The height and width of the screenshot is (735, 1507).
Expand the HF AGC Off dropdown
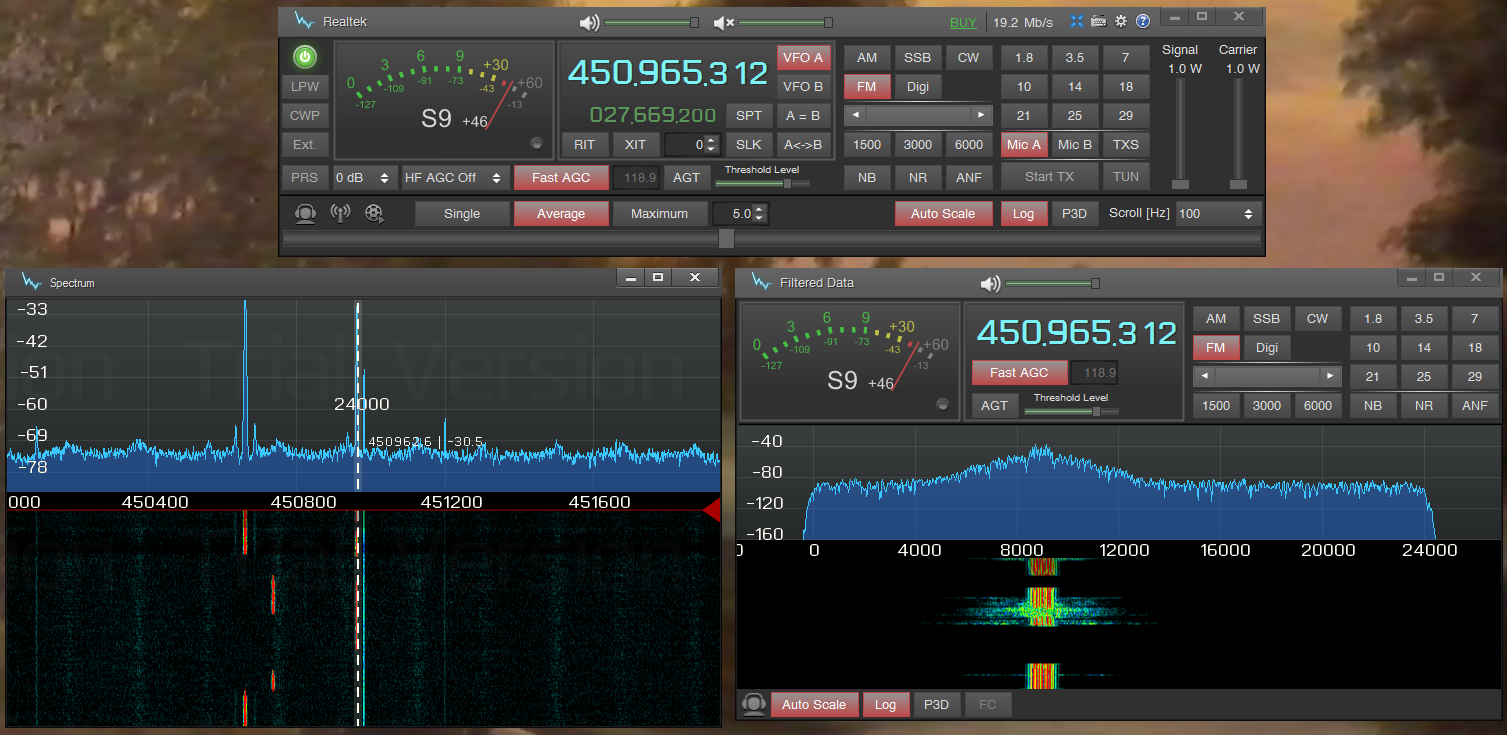click(x=453, y=177)
